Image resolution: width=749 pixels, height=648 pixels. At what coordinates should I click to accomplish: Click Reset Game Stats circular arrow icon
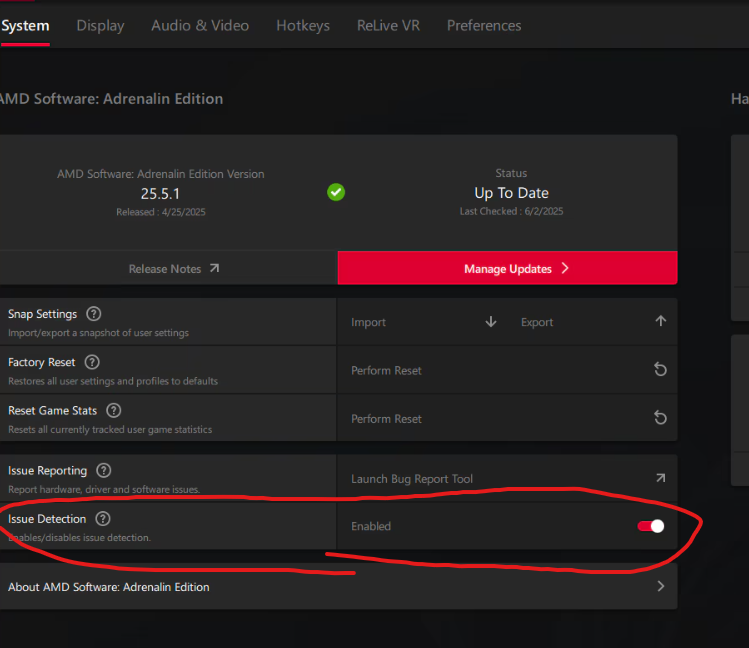click(x=660, y=418)
